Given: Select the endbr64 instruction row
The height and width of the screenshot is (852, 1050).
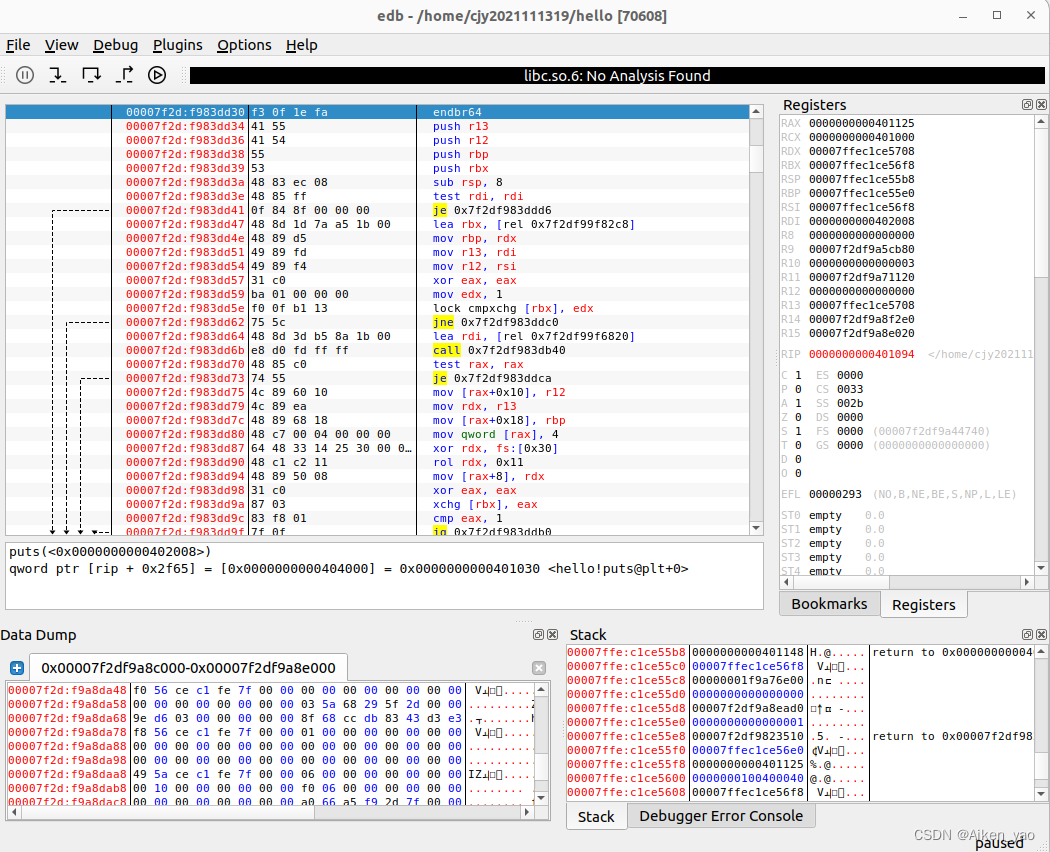Looking at the screenshot, I should pos(377,112).
